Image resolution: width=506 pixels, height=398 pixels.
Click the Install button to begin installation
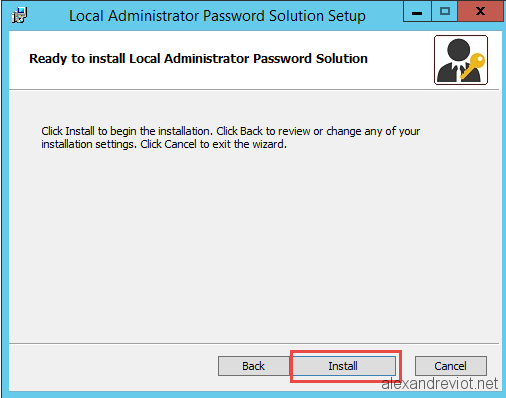coord(343,366)
